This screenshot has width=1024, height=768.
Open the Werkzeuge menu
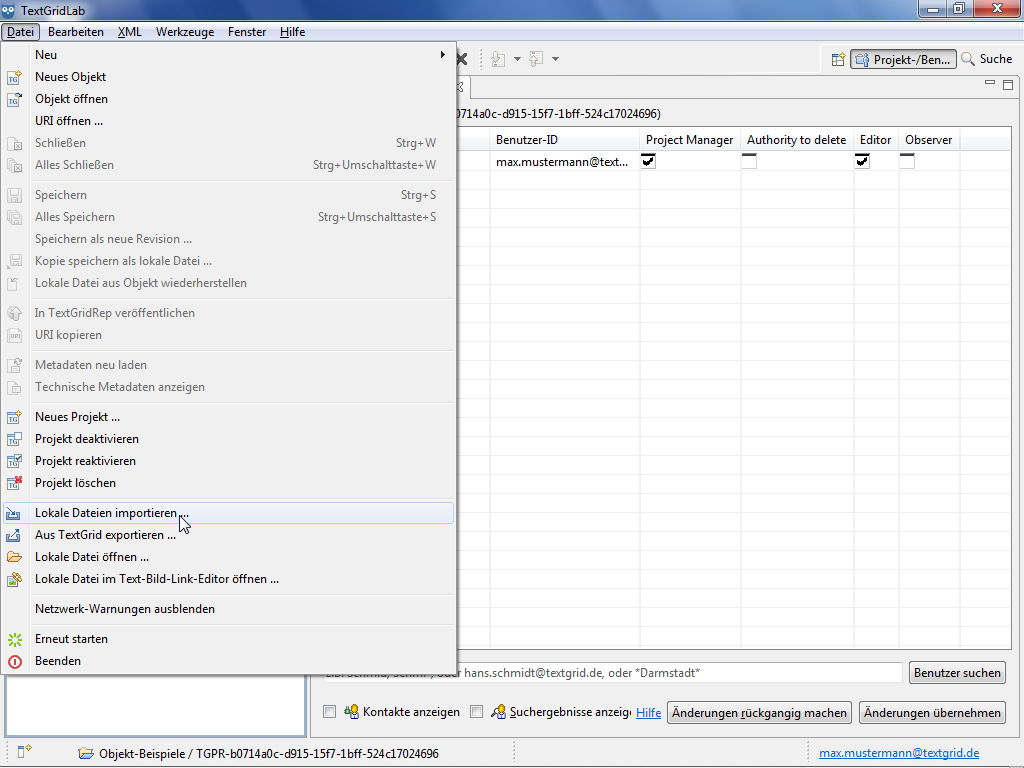[184, 32]
